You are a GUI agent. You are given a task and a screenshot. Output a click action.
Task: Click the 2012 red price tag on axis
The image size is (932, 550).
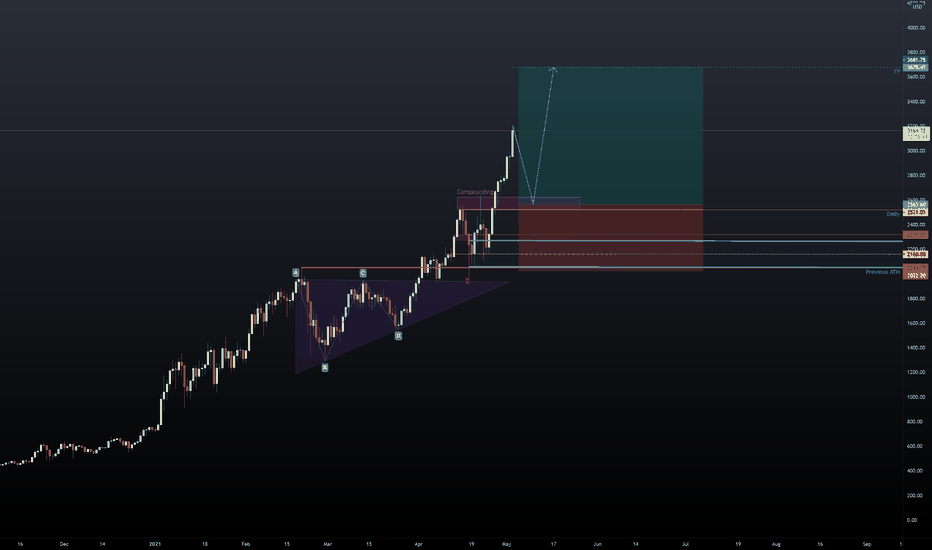coord(915,276)
